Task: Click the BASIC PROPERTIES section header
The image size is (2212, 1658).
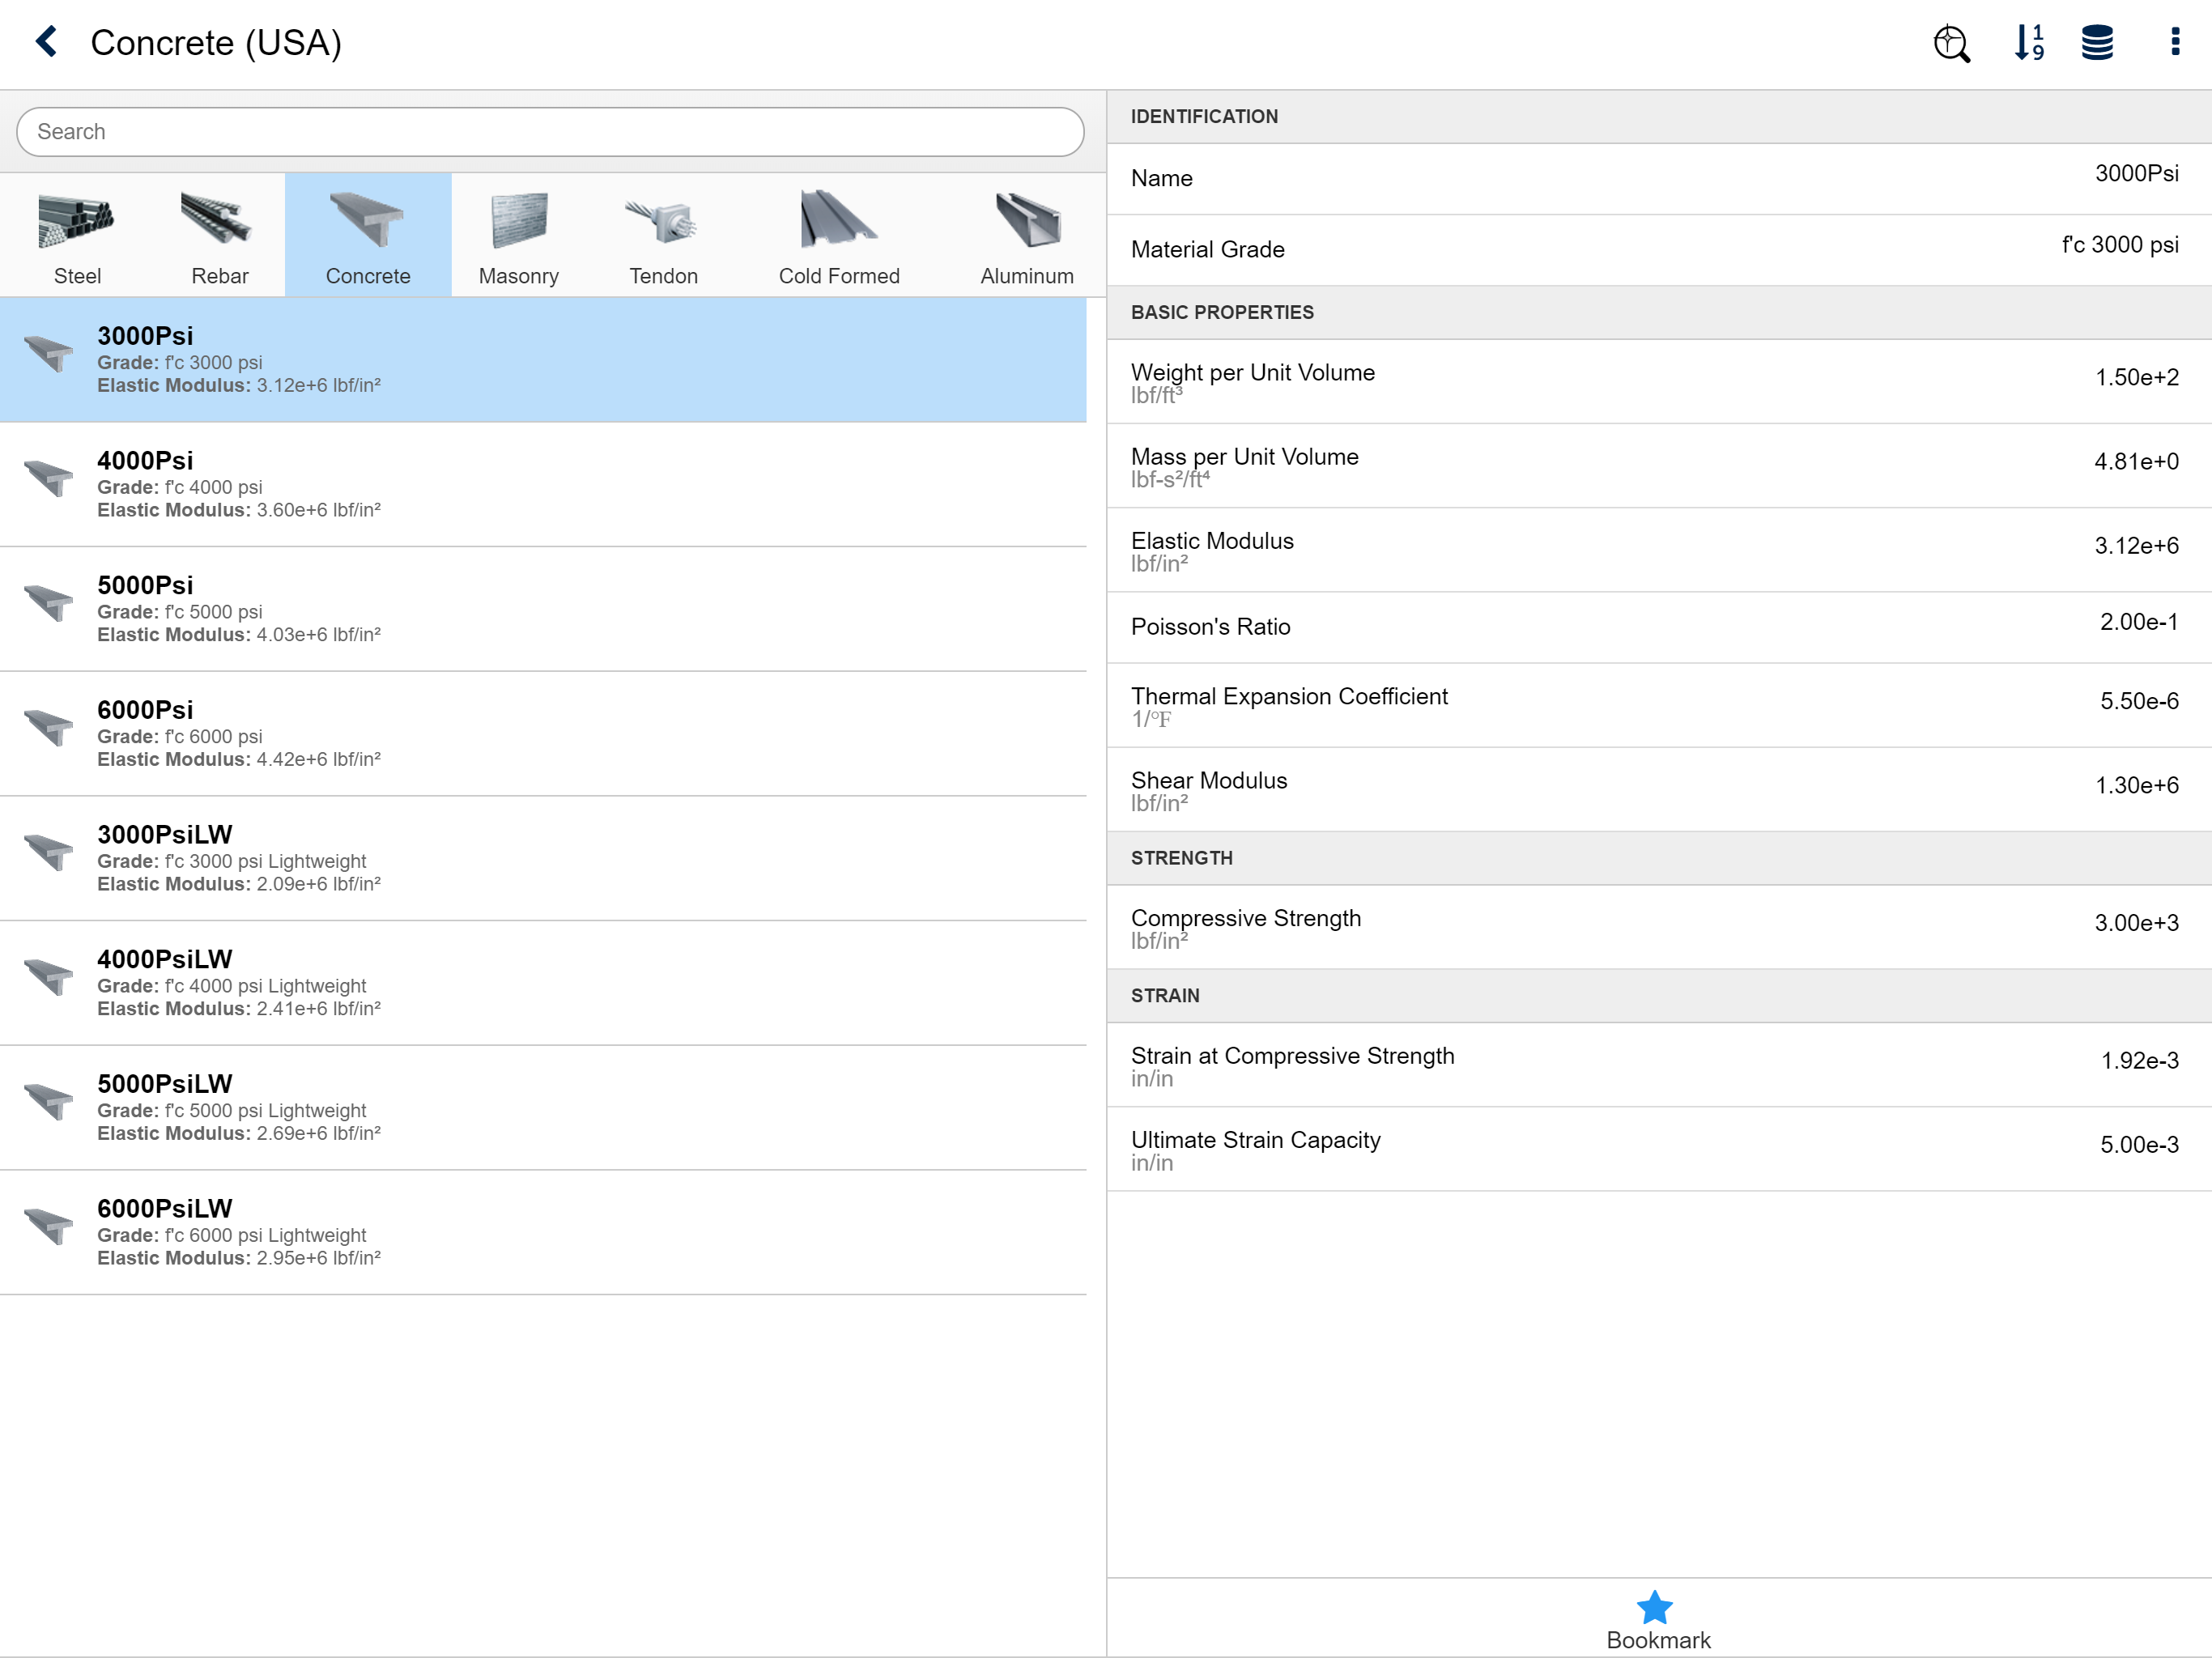Action: tap(1659, 313)
